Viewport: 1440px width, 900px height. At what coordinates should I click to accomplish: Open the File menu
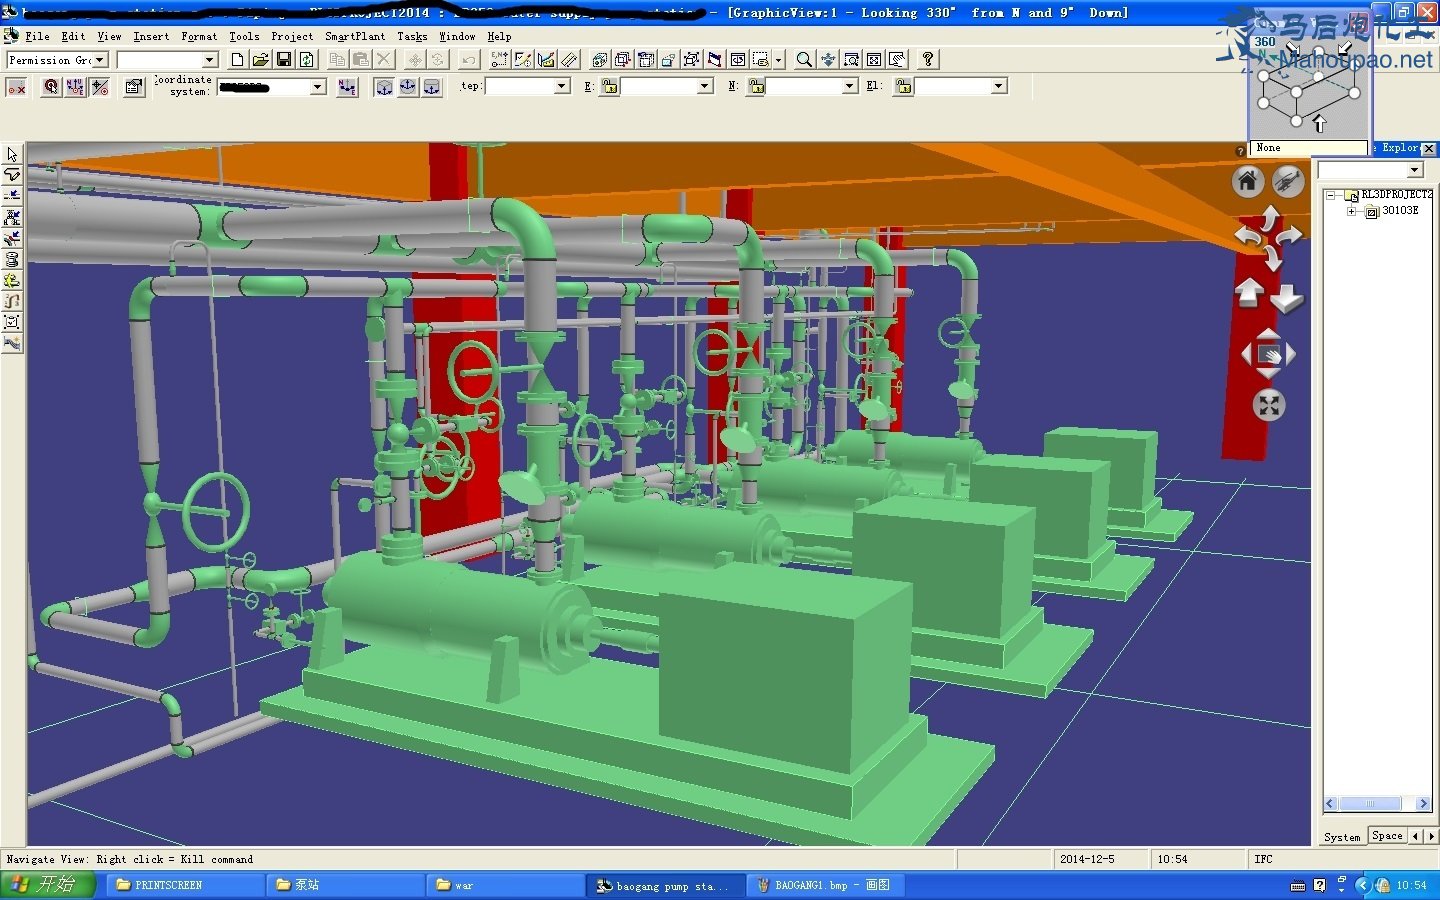click(37, 36)
